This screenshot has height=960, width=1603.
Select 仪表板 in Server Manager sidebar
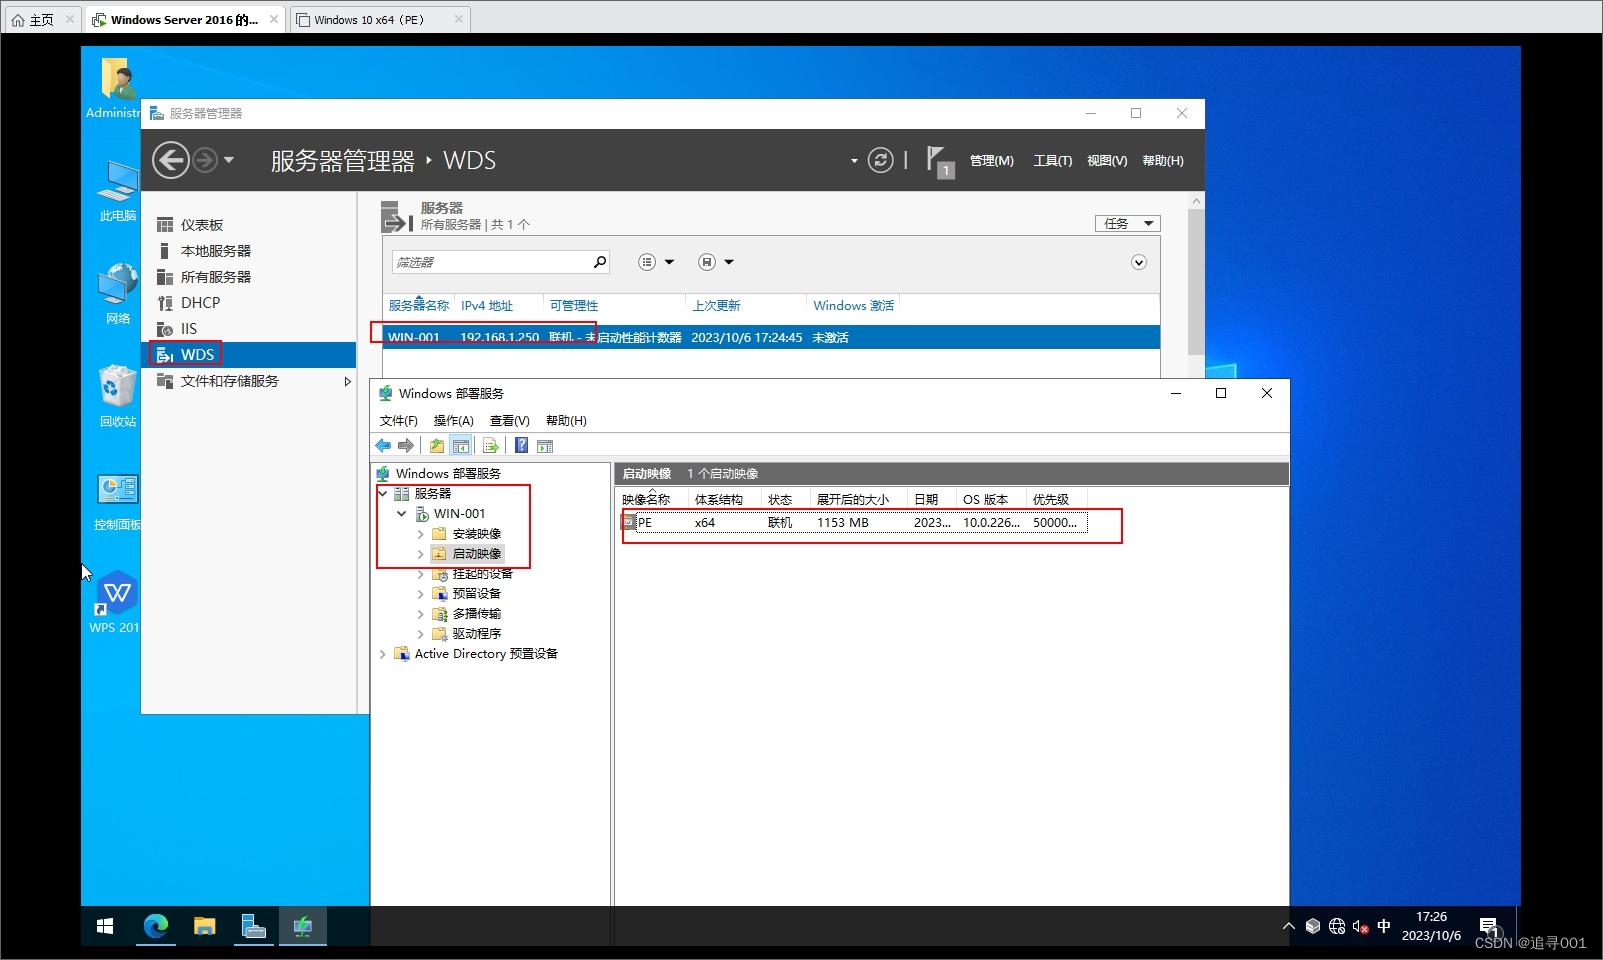tap(249, 225)
